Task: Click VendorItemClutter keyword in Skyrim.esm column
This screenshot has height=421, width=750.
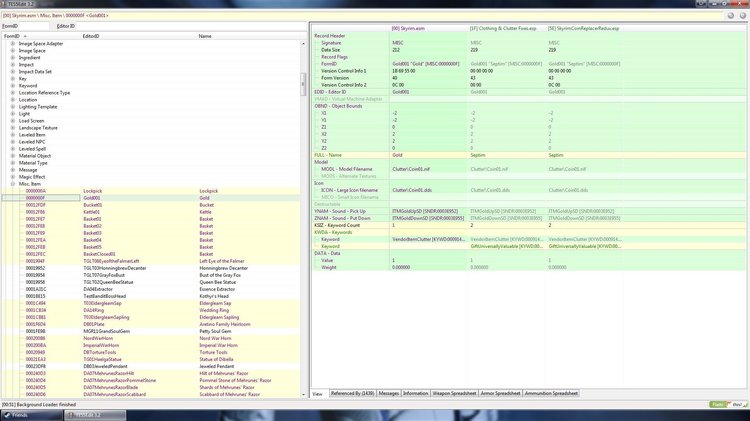Action: [x=429, y=239]
